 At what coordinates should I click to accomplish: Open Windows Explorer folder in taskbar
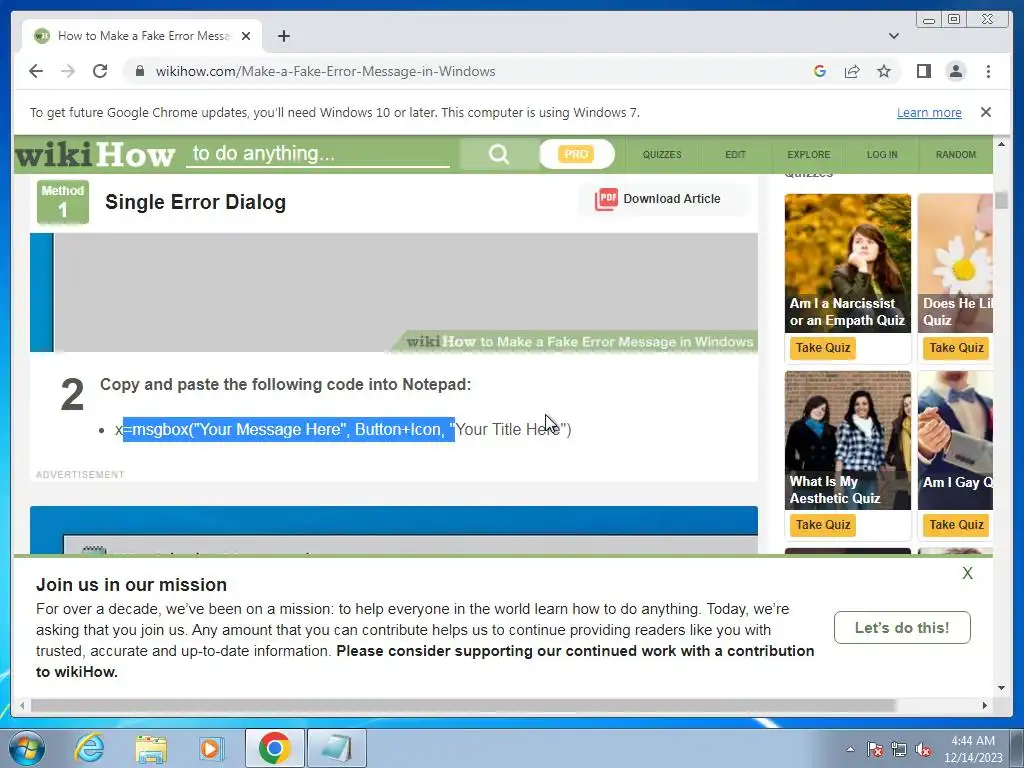coord(151,748)
